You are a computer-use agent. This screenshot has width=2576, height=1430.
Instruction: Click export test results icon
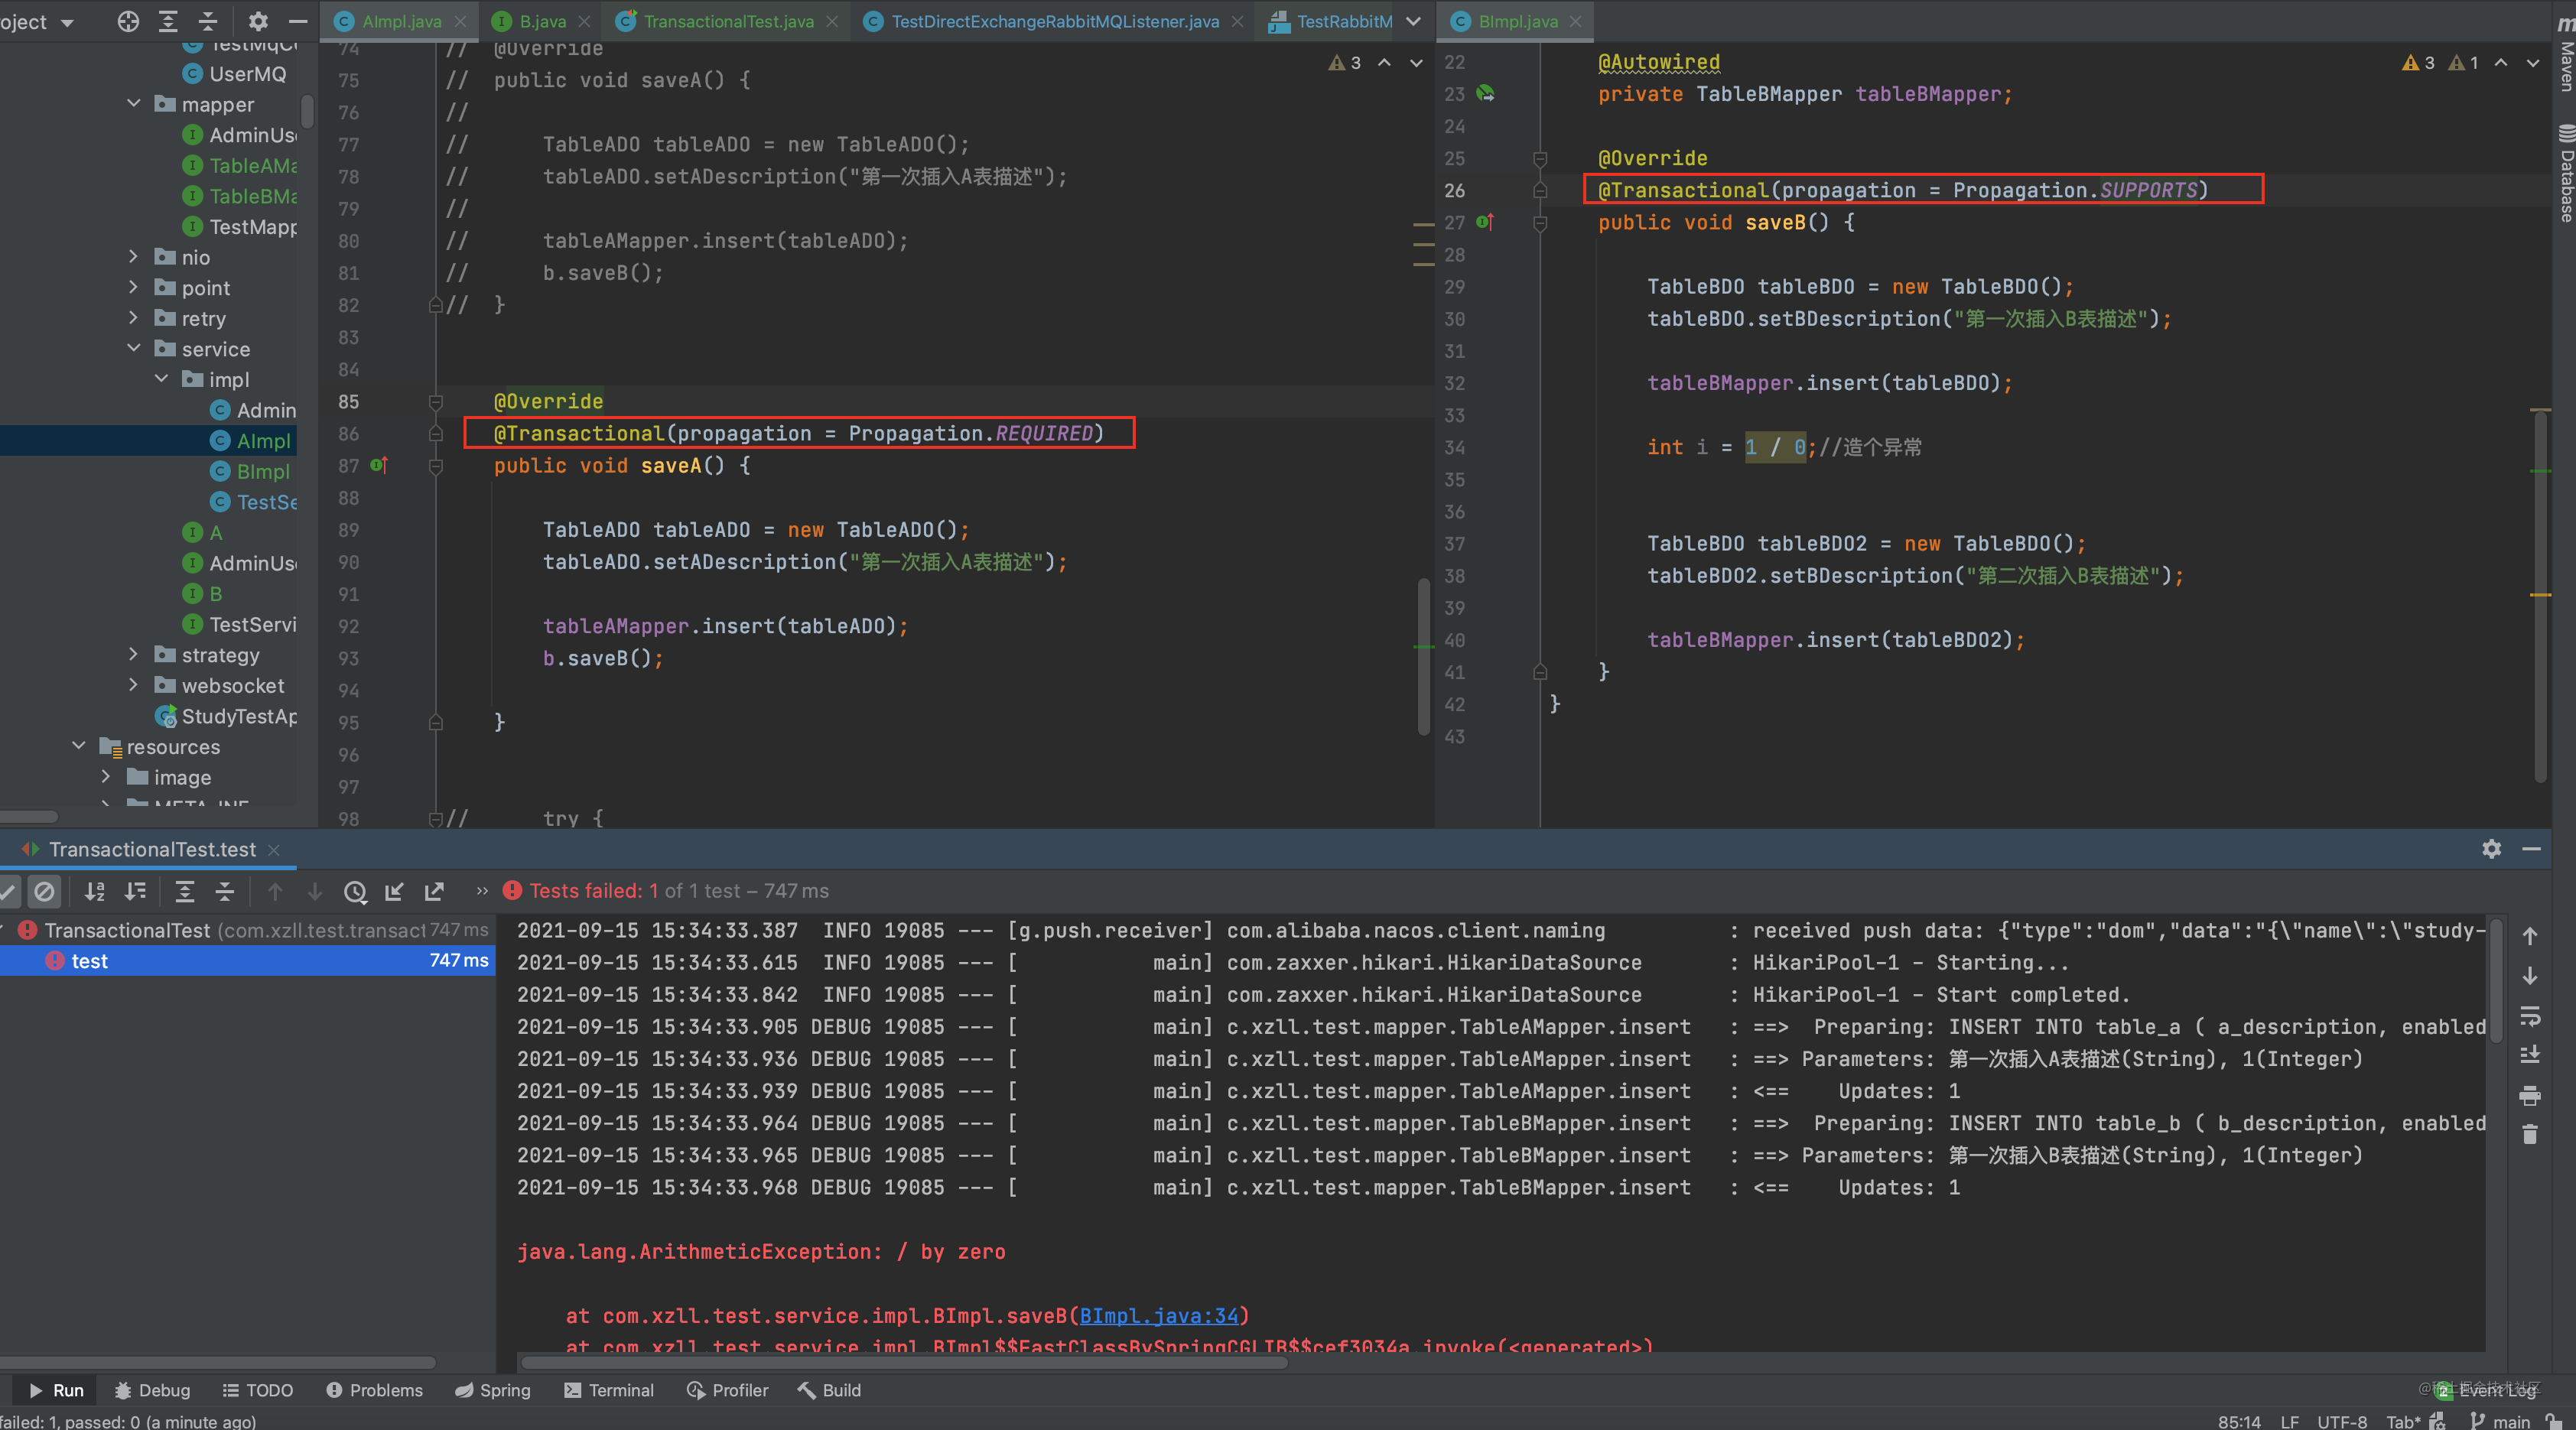point(434,891)
